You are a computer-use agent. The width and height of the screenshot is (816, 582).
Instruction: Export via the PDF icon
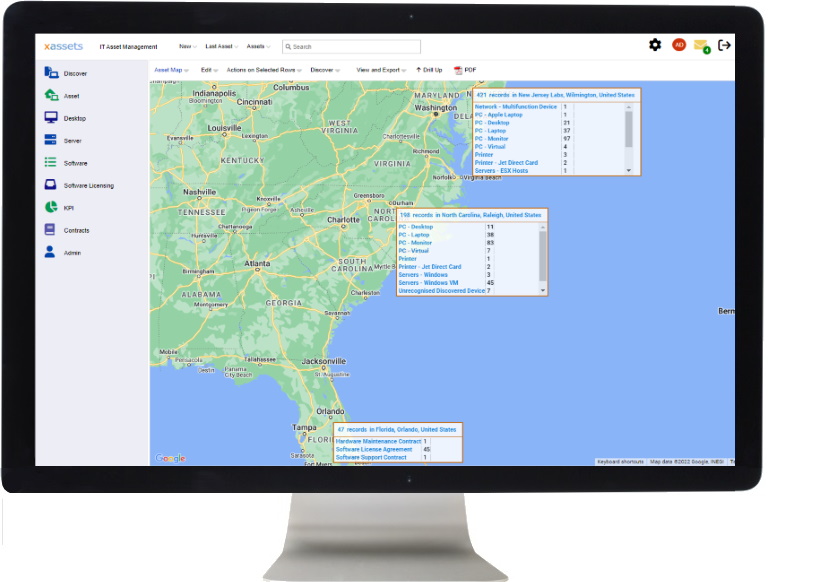tap(458, 70)
